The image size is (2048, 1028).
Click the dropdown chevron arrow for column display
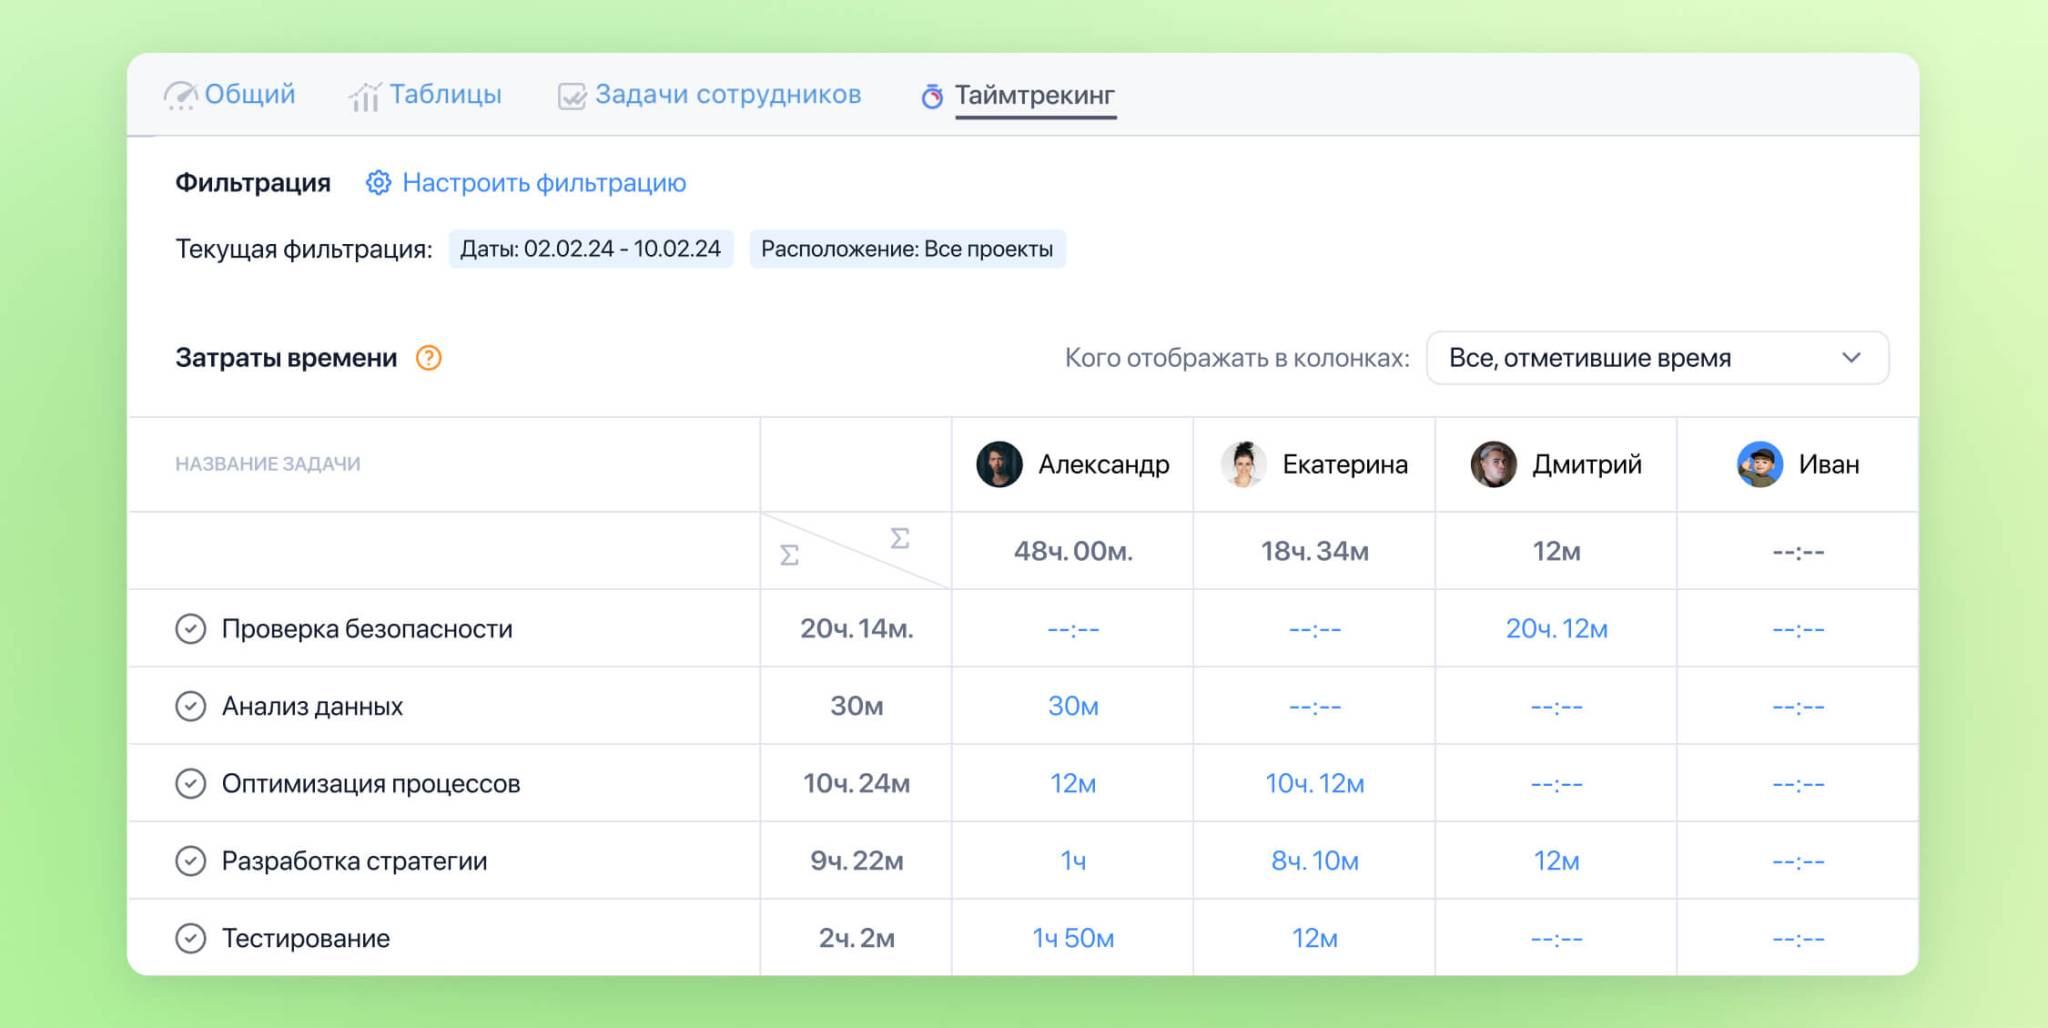pyautogui.click(x=1851, y=358)
